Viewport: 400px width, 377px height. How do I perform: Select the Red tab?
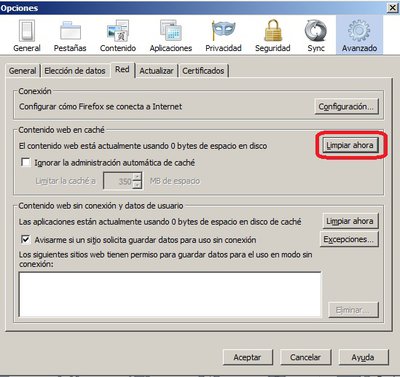coord(122,70)
